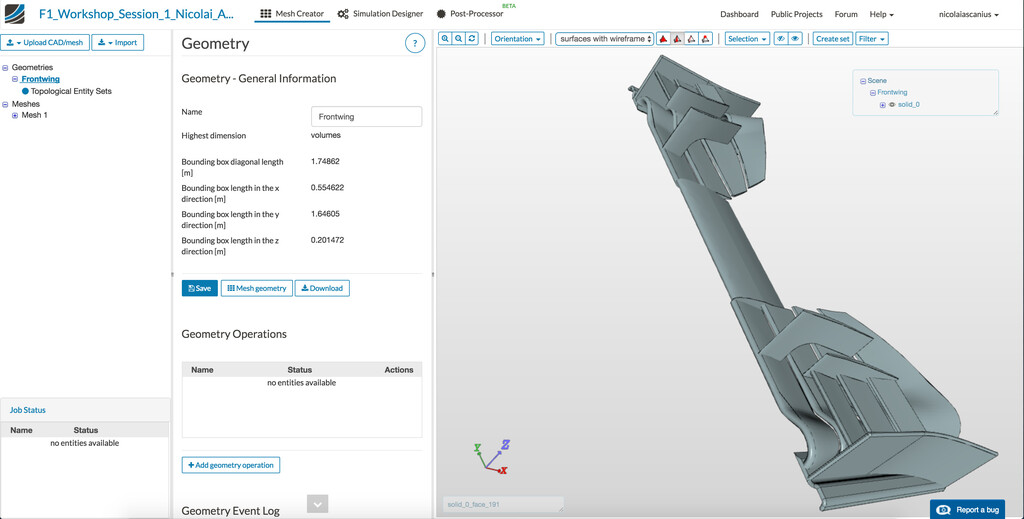Click the zoom in magnifier icon
The height and width of the screenshot is (519, 1024).
[445, 39]
